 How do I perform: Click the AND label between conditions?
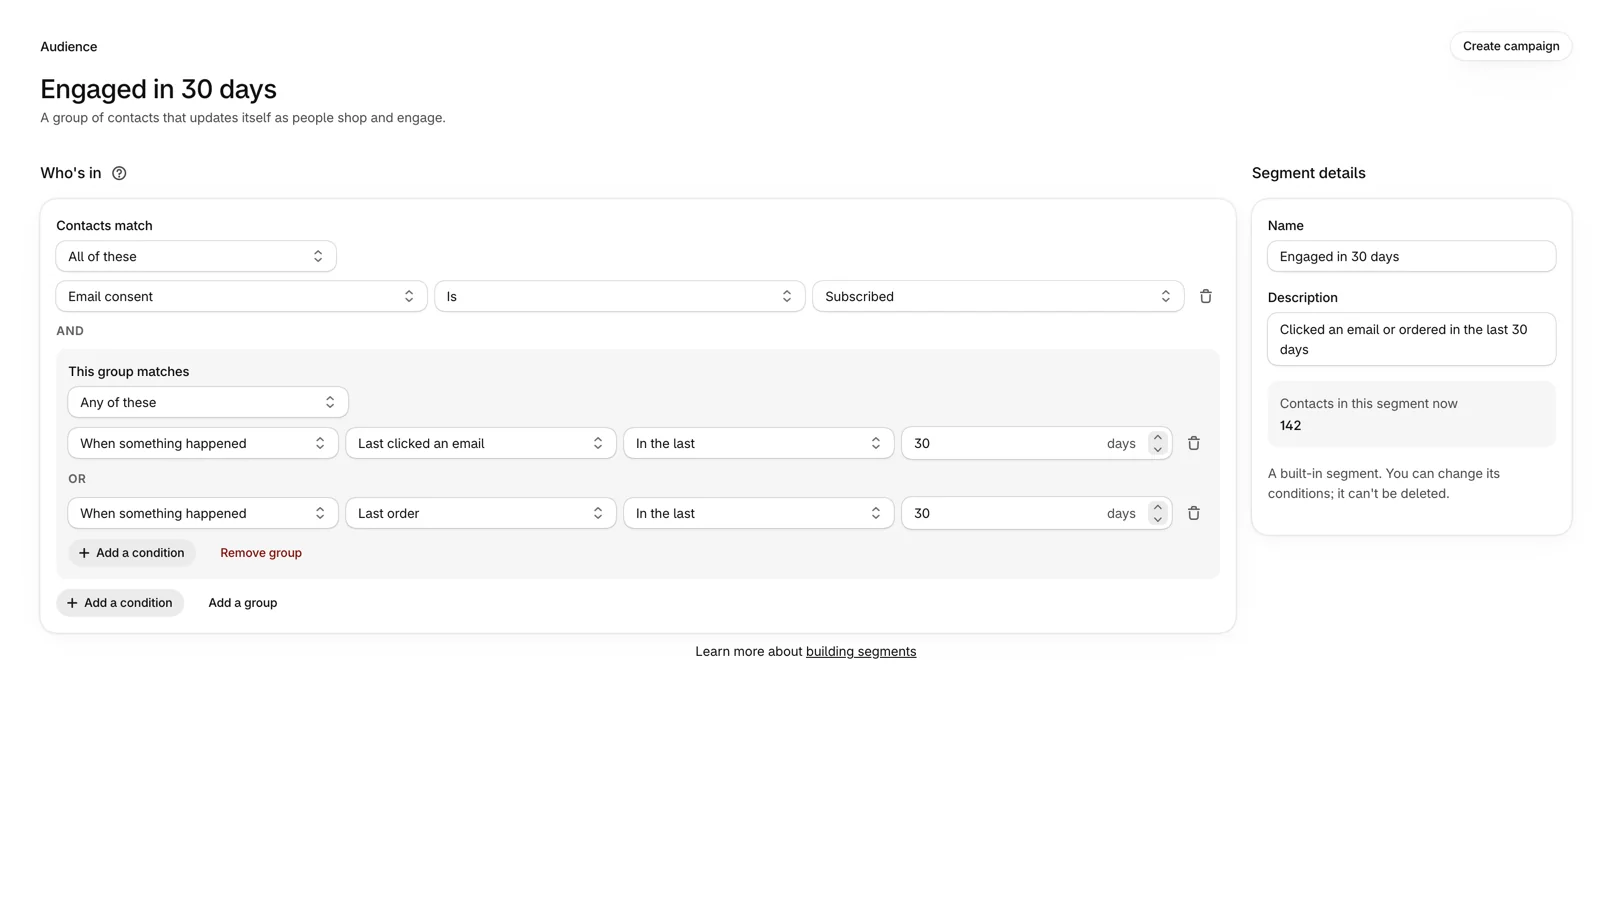pyautogui.click(x=70, y=331)
